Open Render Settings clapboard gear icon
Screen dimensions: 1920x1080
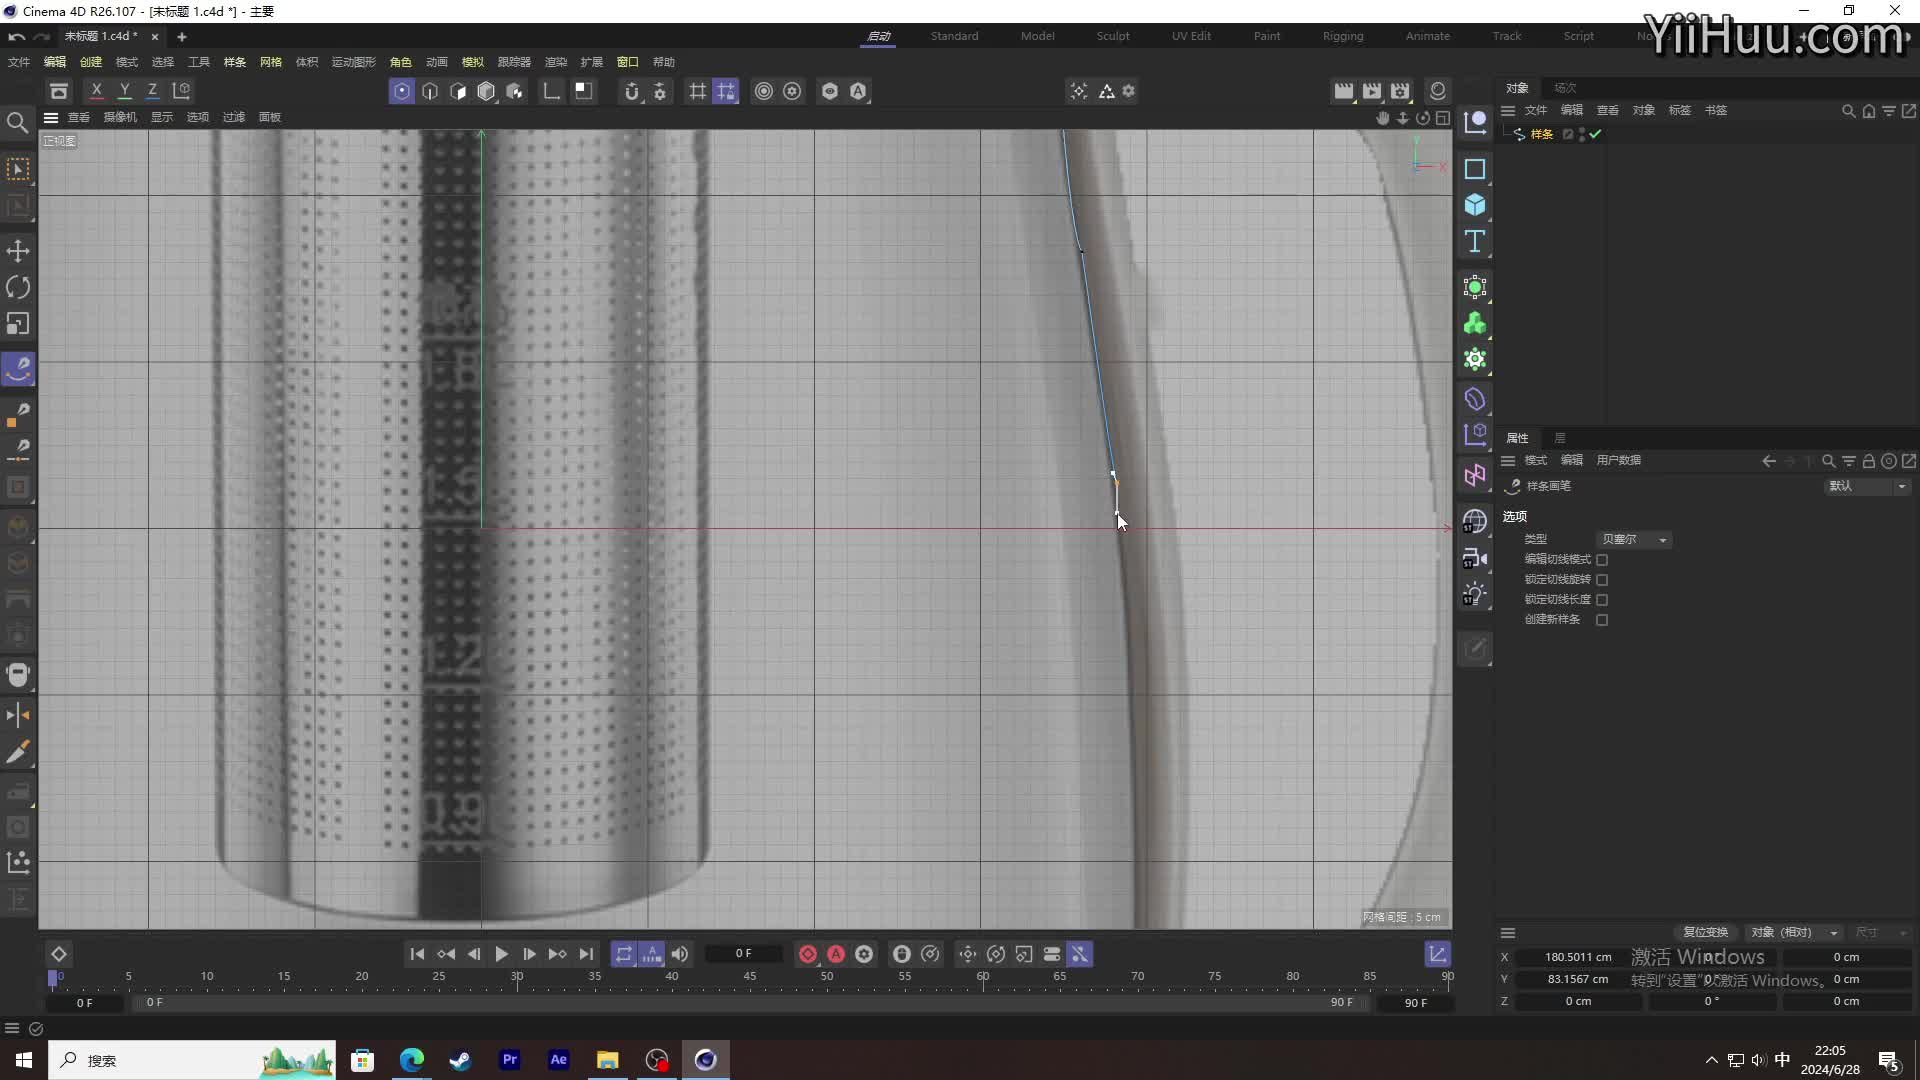pyautogui.click(x=1400, y=91)
